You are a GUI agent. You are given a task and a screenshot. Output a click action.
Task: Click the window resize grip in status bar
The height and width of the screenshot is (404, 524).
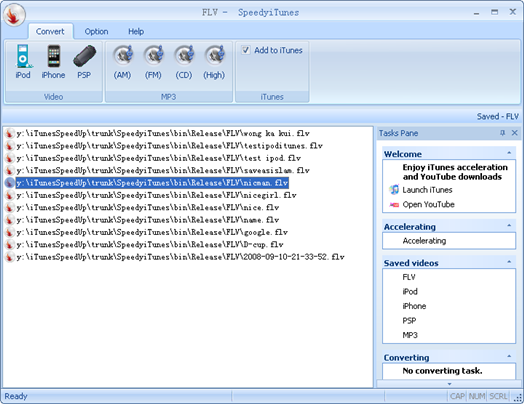pos(518,397)
